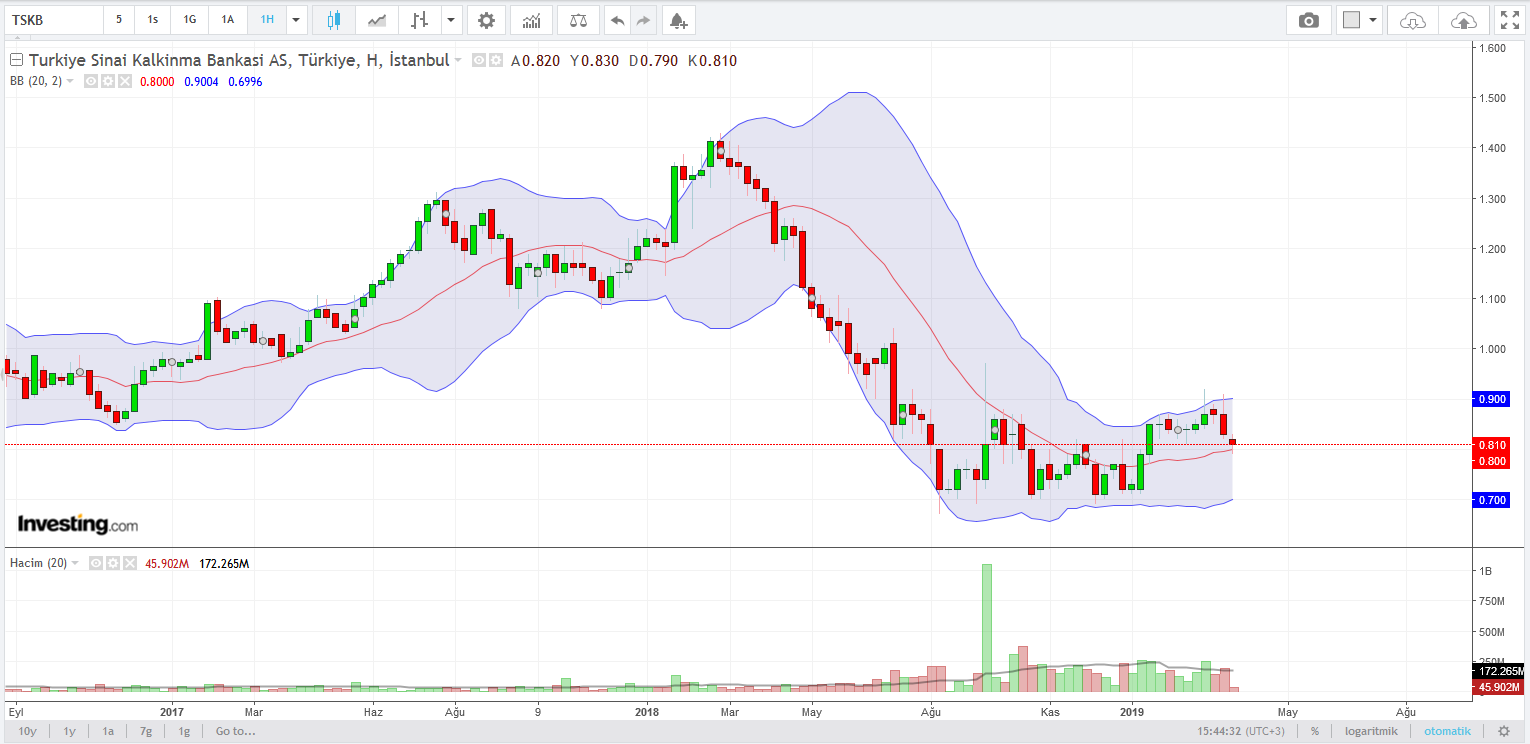This screenshot has width=1530, height=744.
Task: Add an alert with bell icon
Action: click(x=679, y=19)
